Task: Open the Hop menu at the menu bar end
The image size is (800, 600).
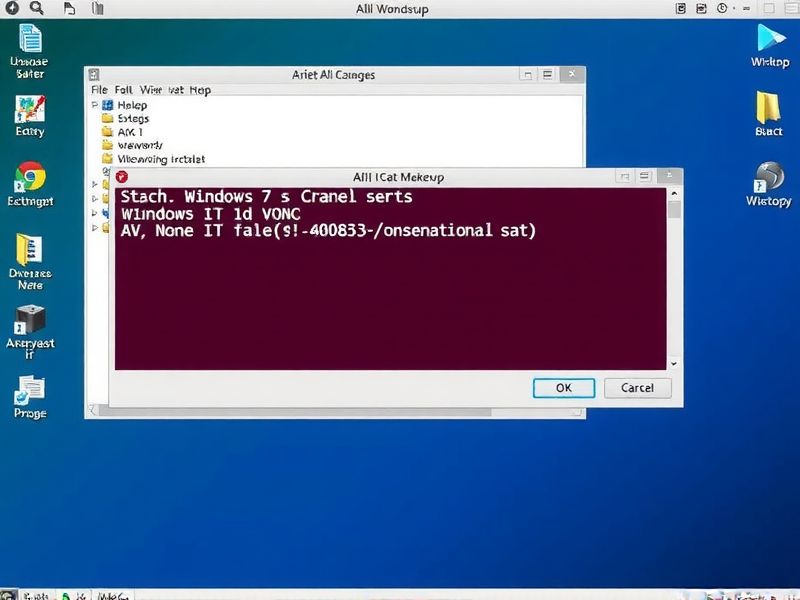Action: [x=199, y=89]
